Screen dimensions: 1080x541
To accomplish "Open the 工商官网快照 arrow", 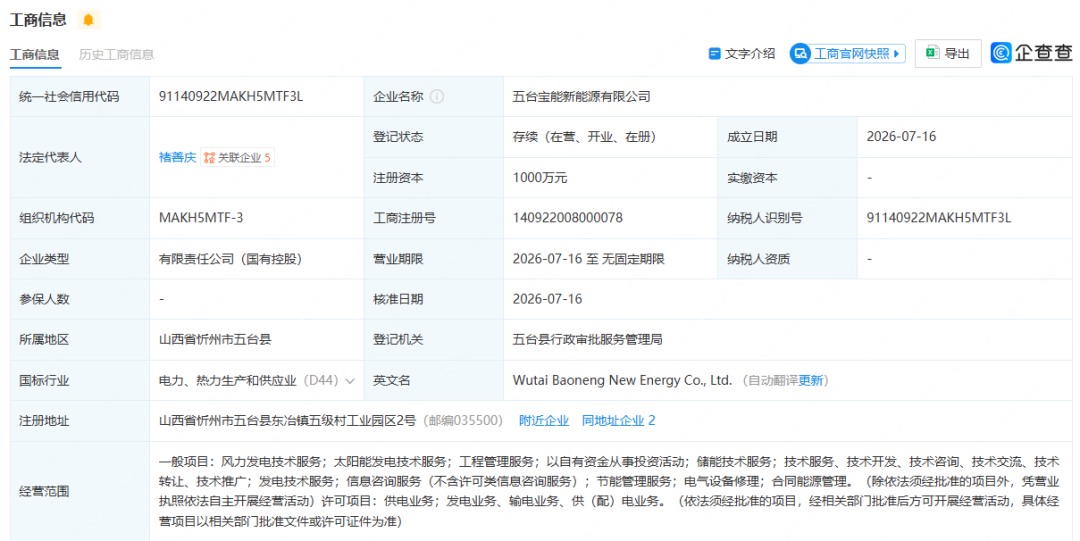I will (896, 54).
